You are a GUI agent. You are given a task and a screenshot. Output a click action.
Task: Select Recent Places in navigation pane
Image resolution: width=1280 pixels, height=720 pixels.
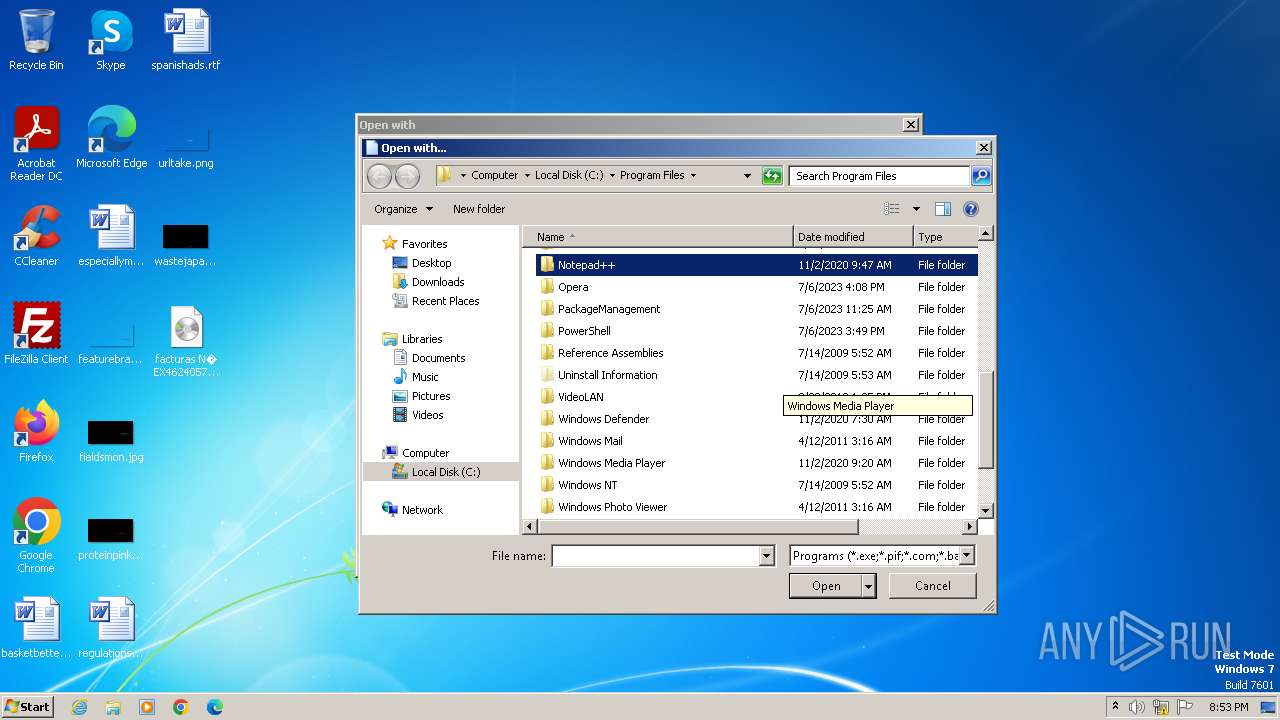[445, 301]
